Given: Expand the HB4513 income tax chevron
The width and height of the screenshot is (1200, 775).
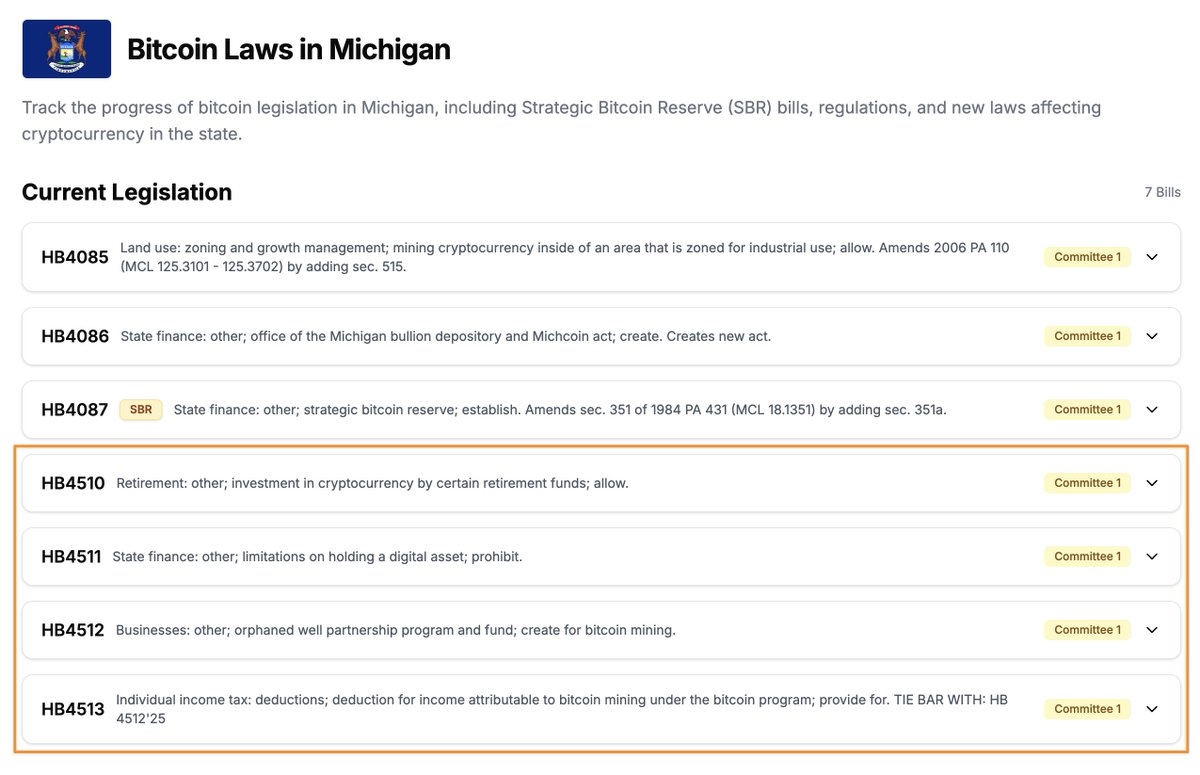Looking at the screenshot, I should [x=1152, y=709].
